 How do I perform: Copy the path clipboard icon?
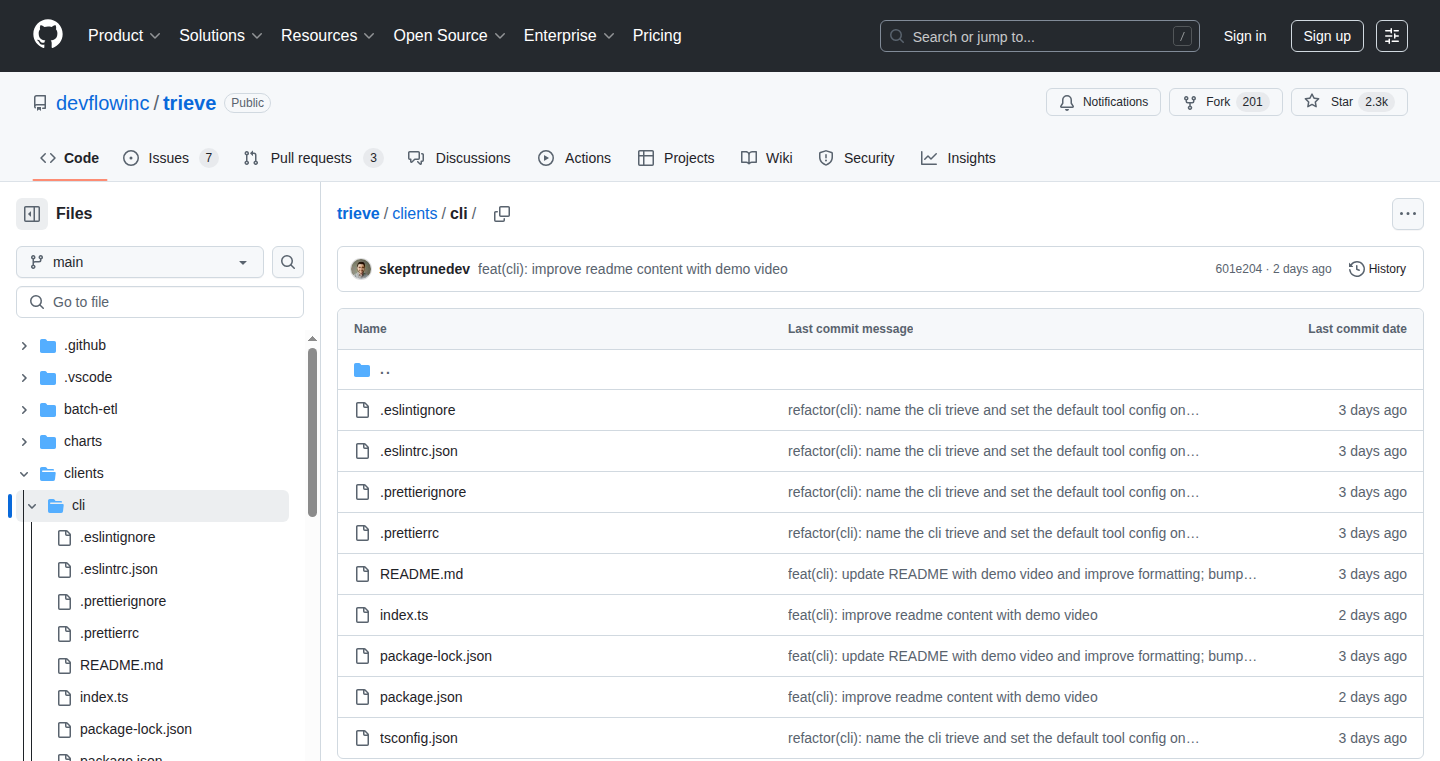point(502,214)
